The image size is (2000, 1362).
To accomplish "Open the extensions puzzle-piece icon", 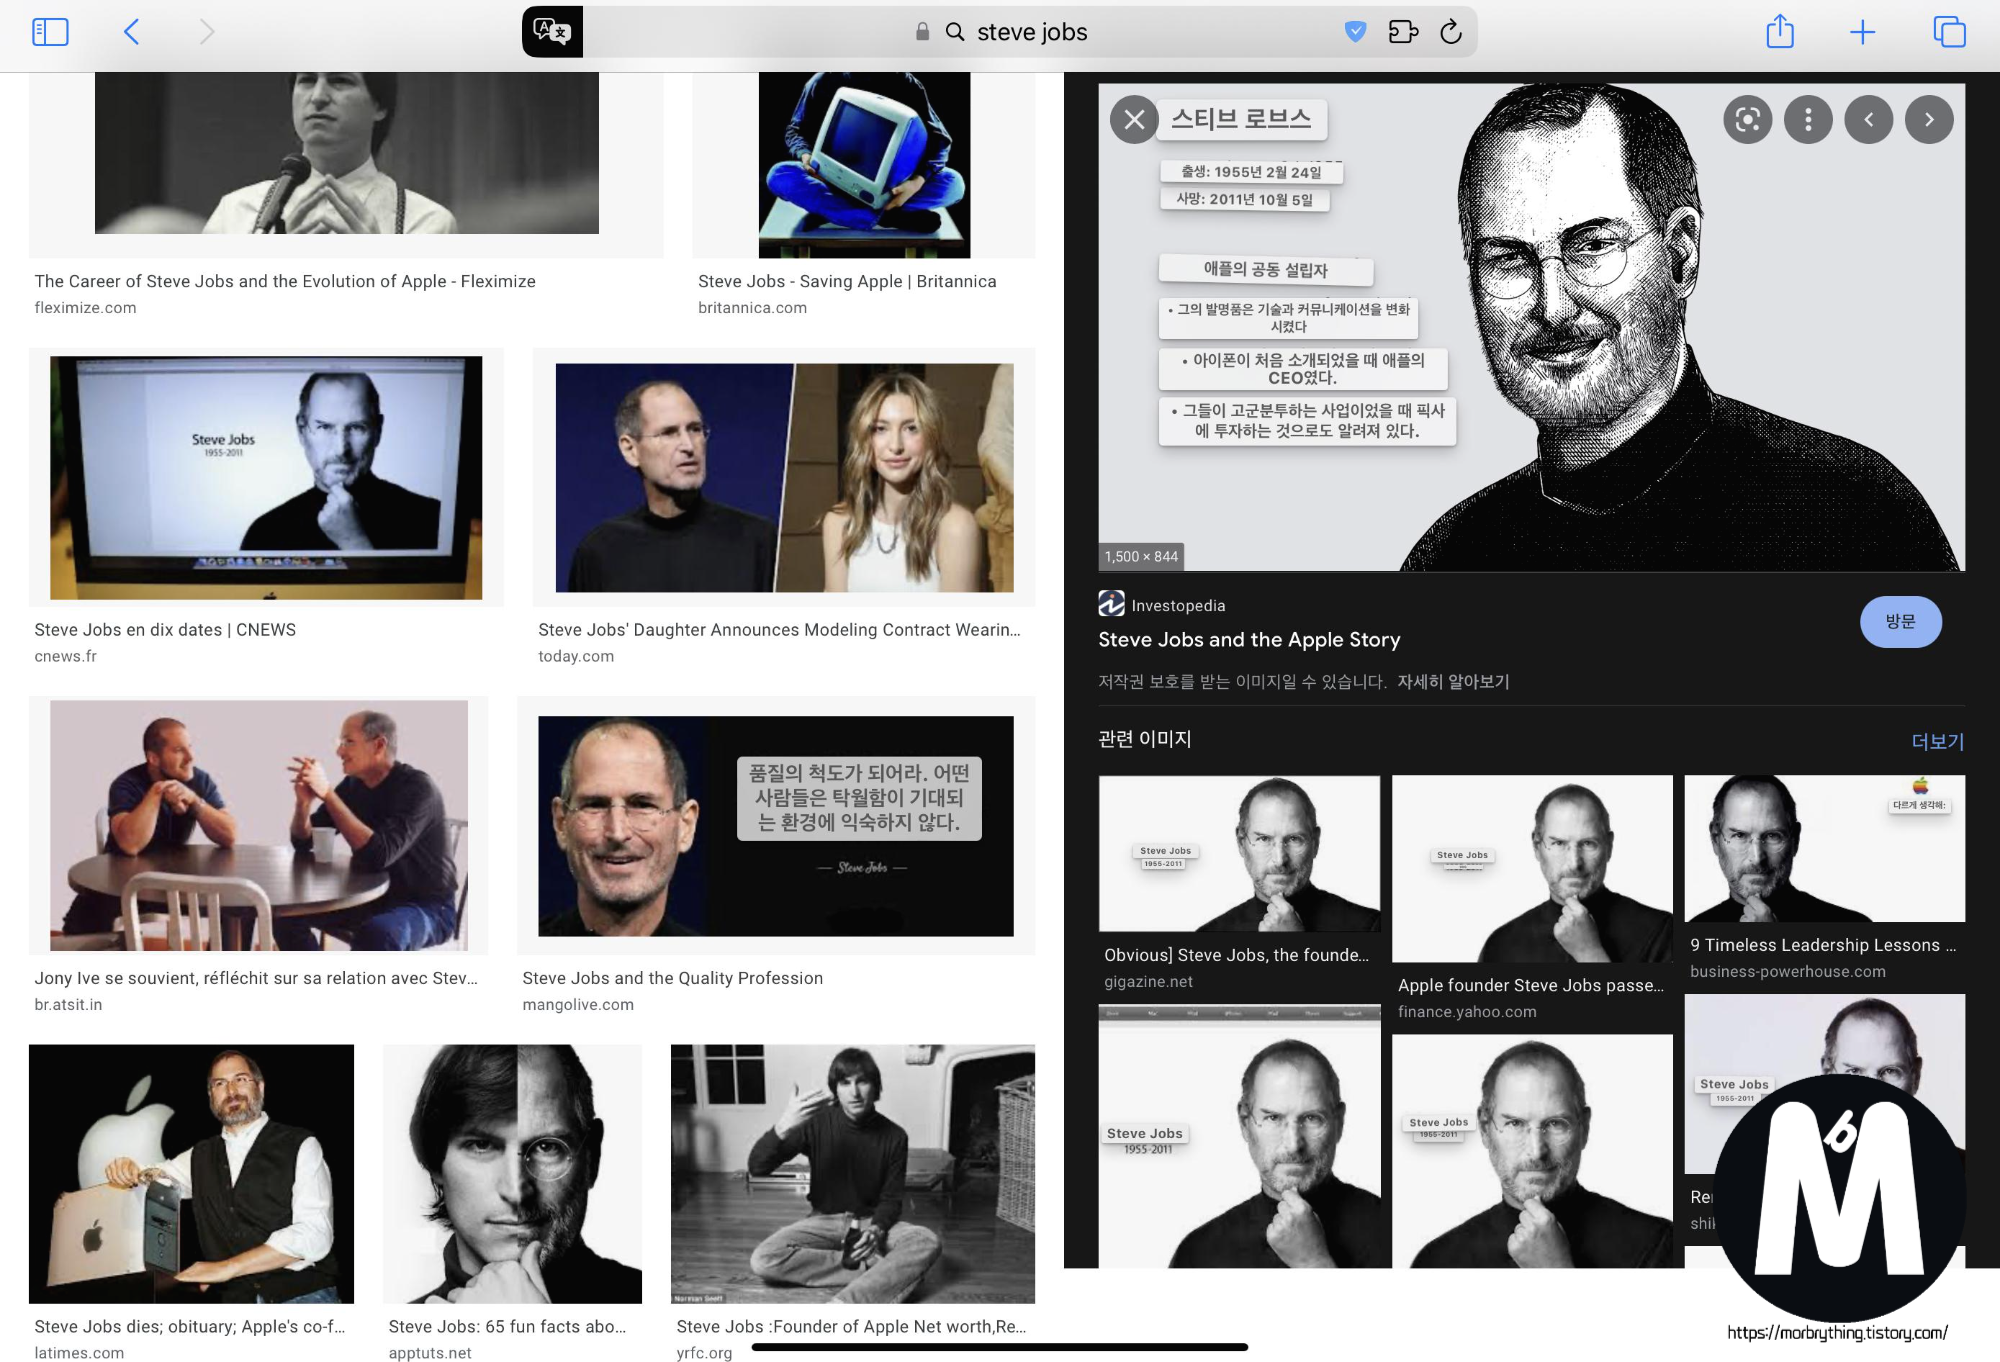I will (1403, 32).
